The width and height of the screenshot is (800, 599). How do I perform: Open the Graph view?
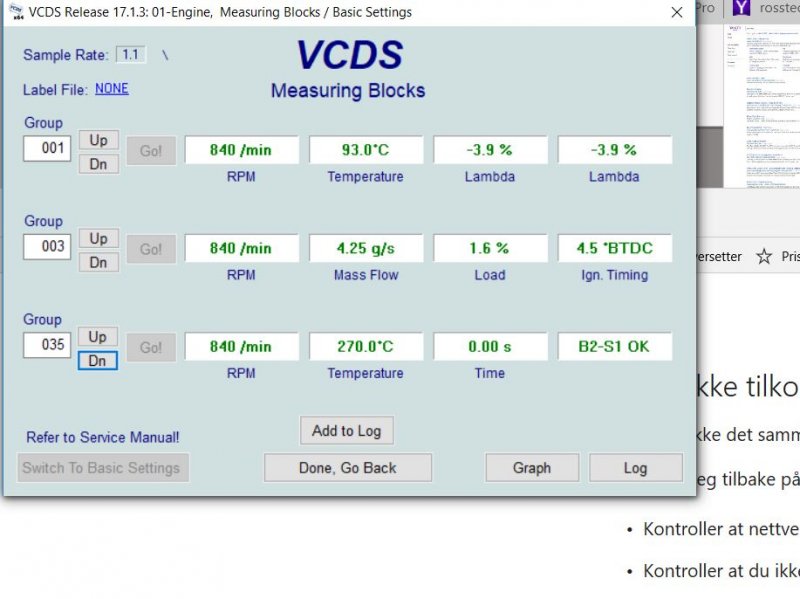532,468
